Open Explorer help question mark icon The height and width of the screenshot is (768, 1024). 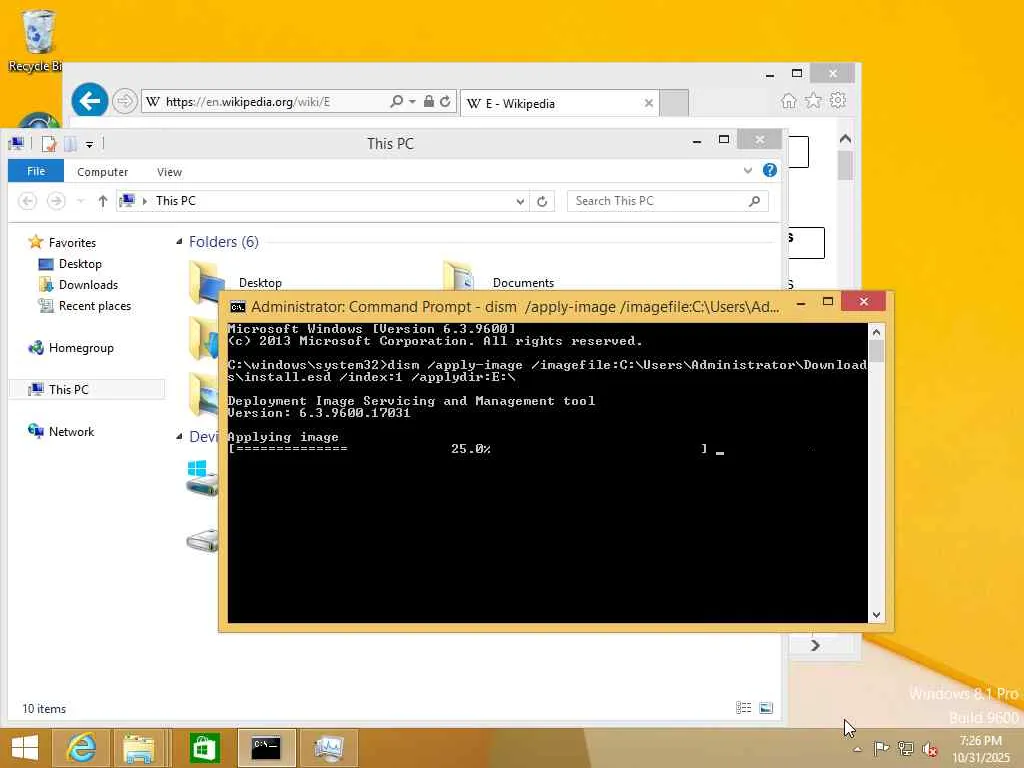770,170
